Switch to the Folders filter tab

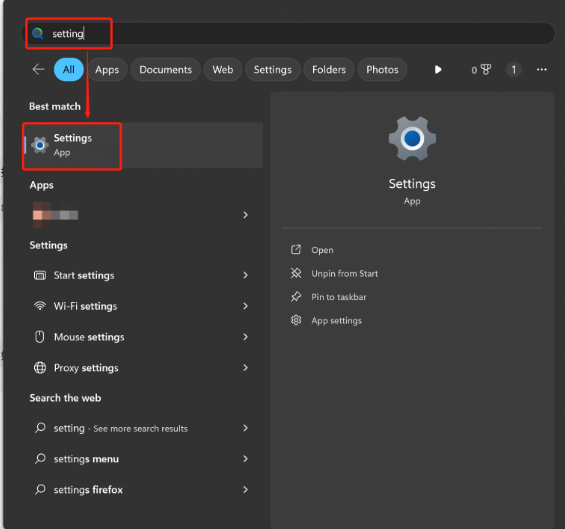pyautogui.click(x=329, y=70)
